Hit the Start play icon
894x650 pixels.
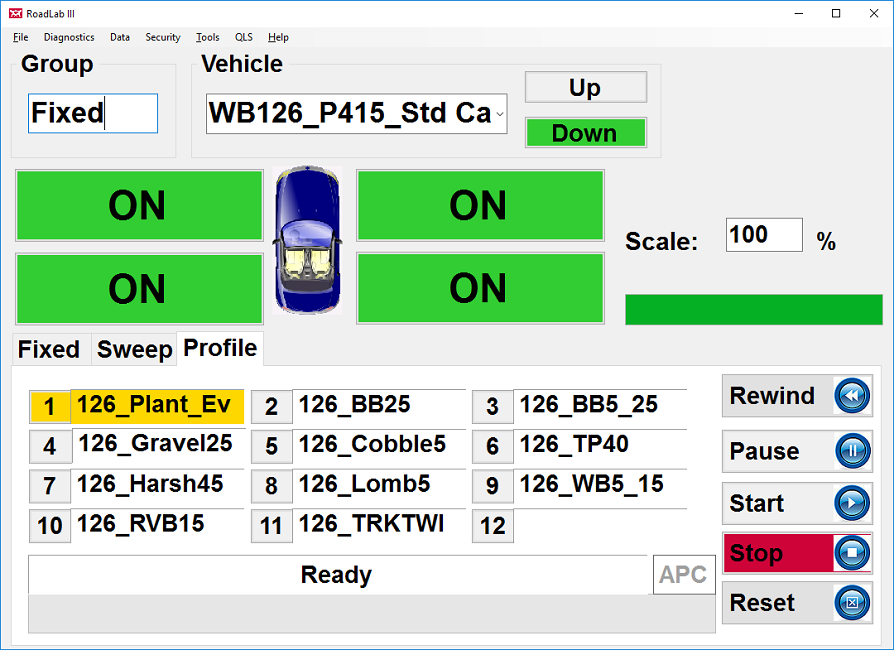(852, 504)
